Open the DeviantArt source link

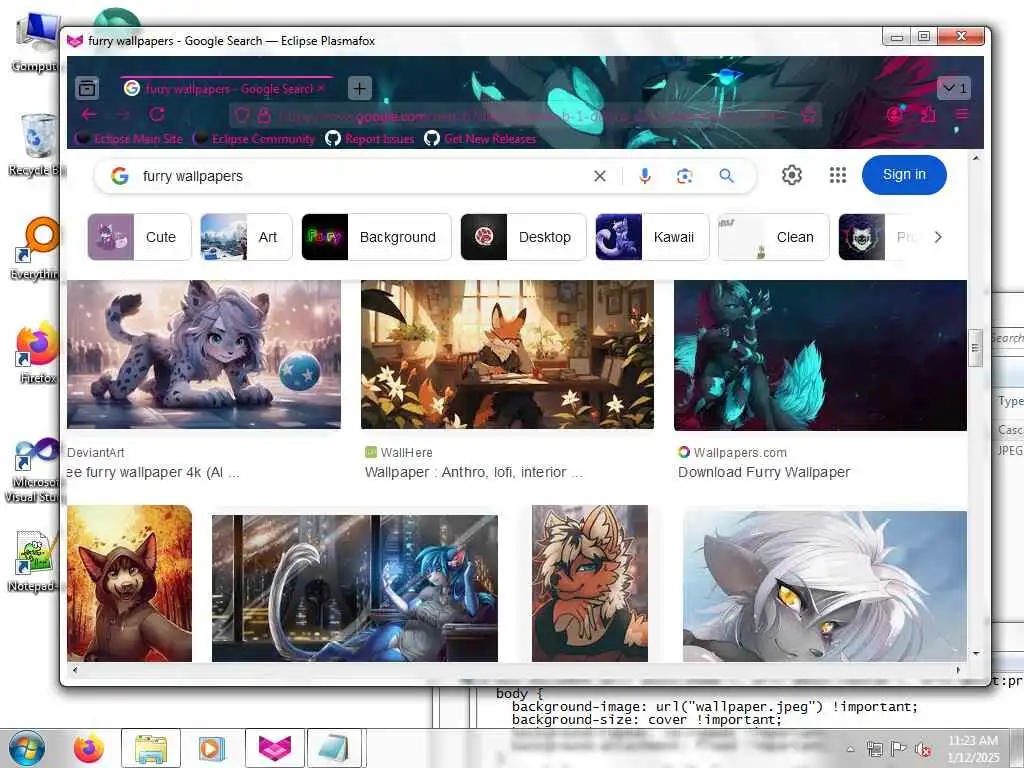click(x=95, y=453)
